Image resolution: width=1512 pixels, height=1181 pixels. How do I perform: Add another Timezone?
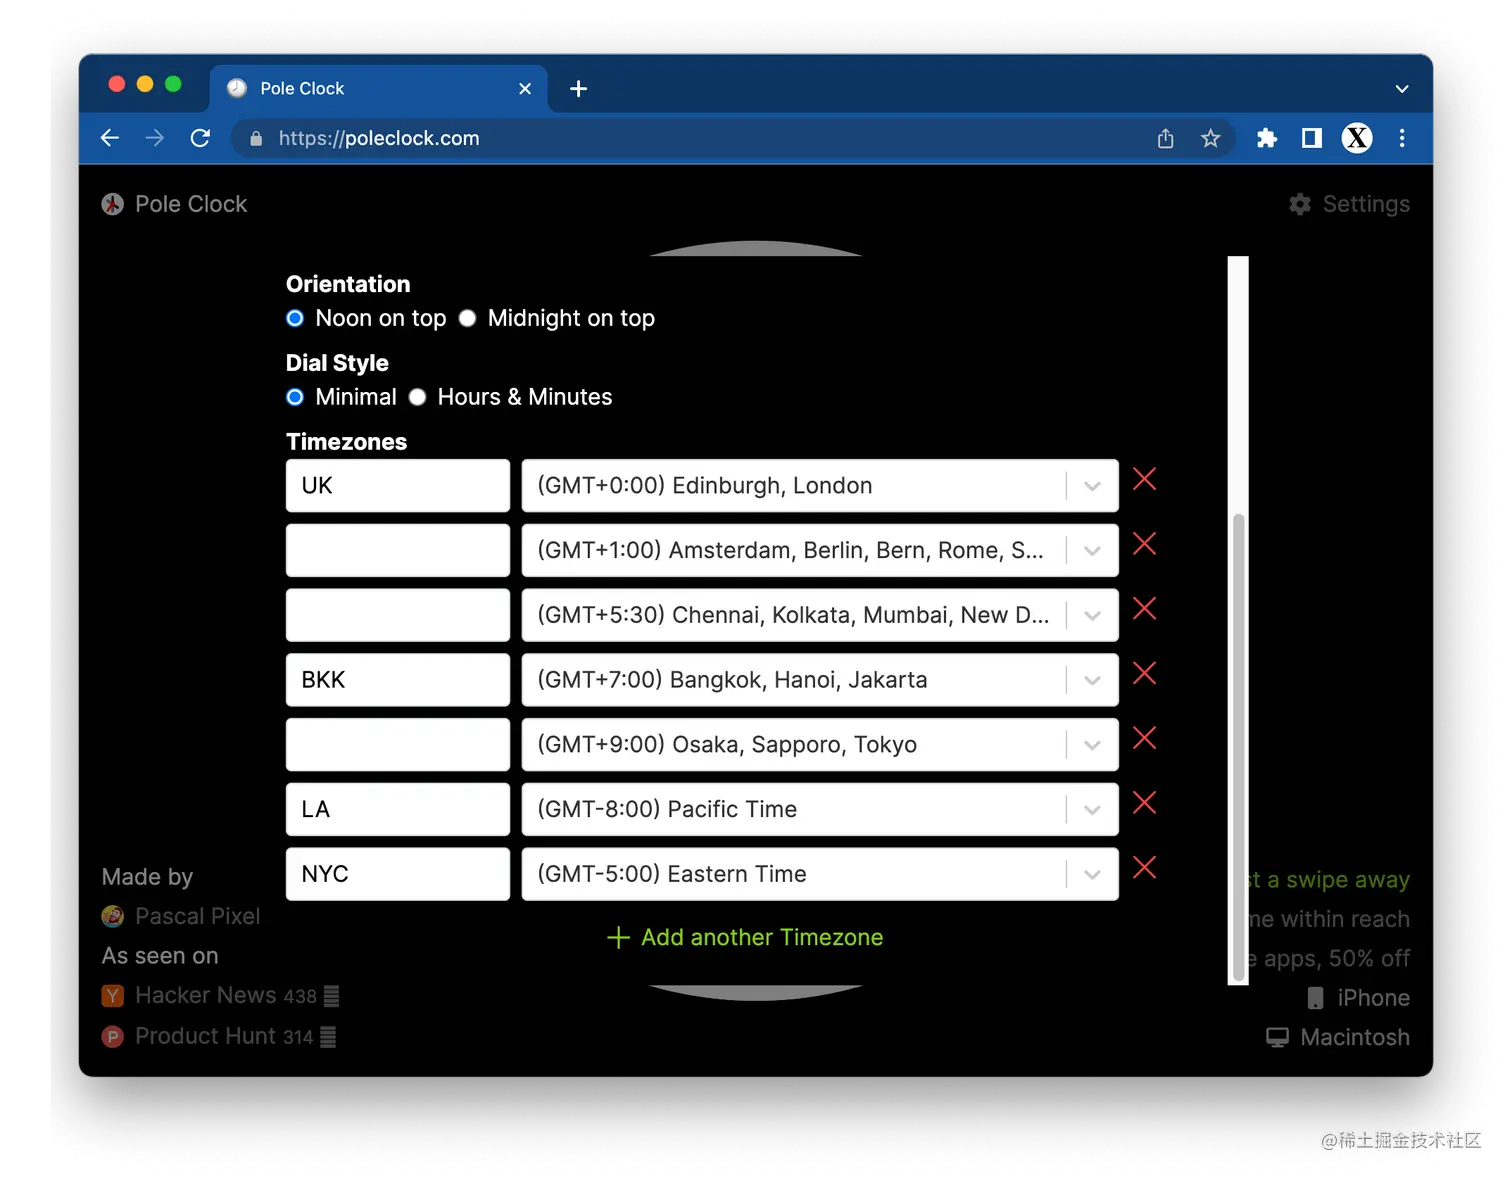tap(745, 937)
